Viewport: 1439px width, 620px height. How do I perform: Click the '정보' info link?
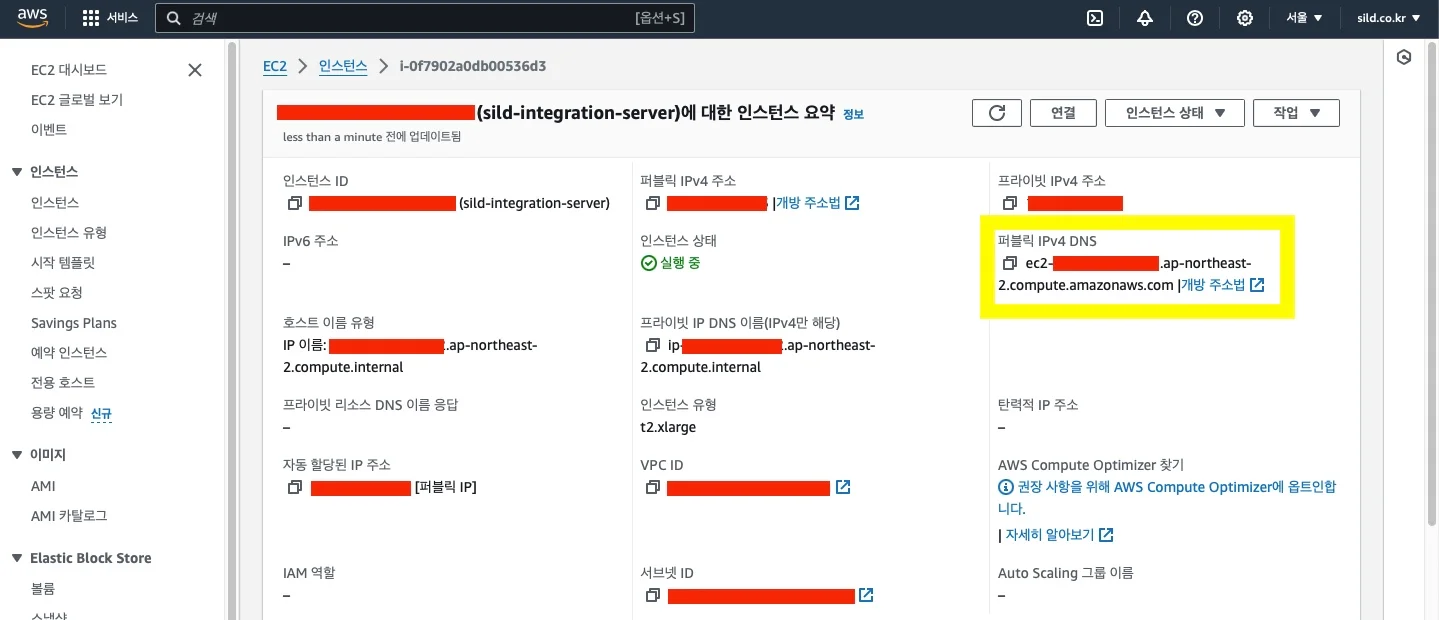pos(853,114)
